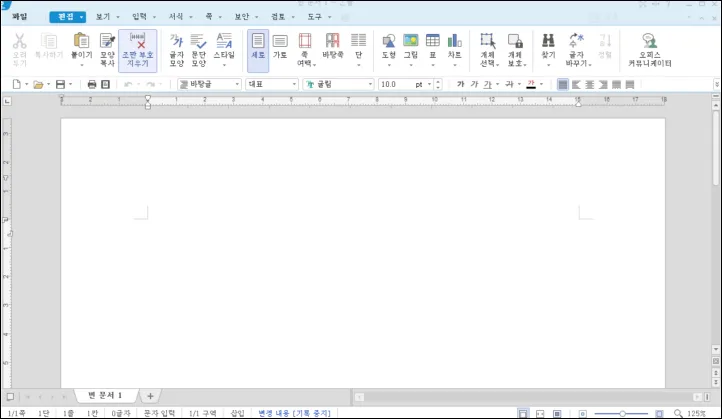Select landscape (가로) page orientation
The width and height of the screenshot is (722, 419).
point(280,46)
